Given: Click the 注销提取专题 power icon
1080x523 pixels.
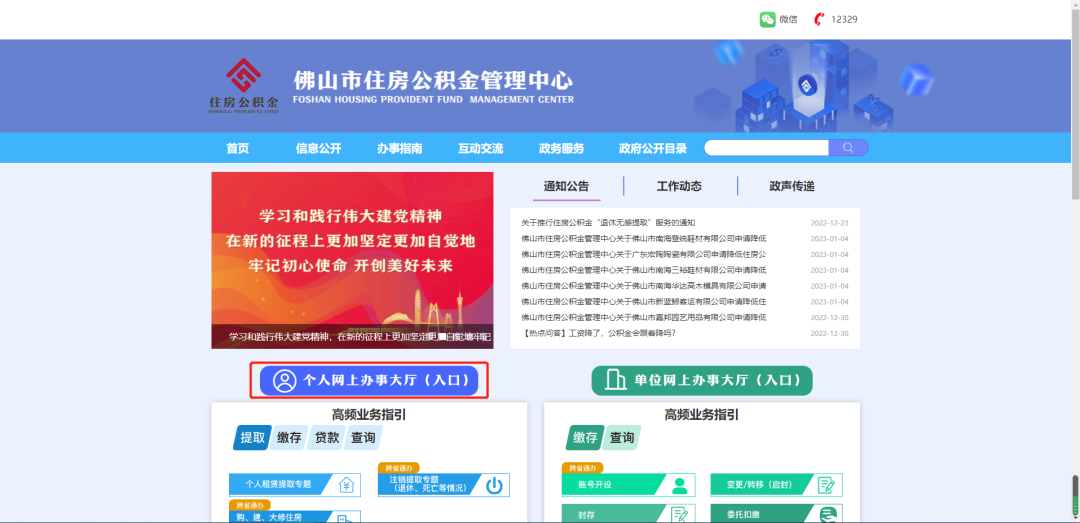Looking at the screenshot, I should [494, 485].
